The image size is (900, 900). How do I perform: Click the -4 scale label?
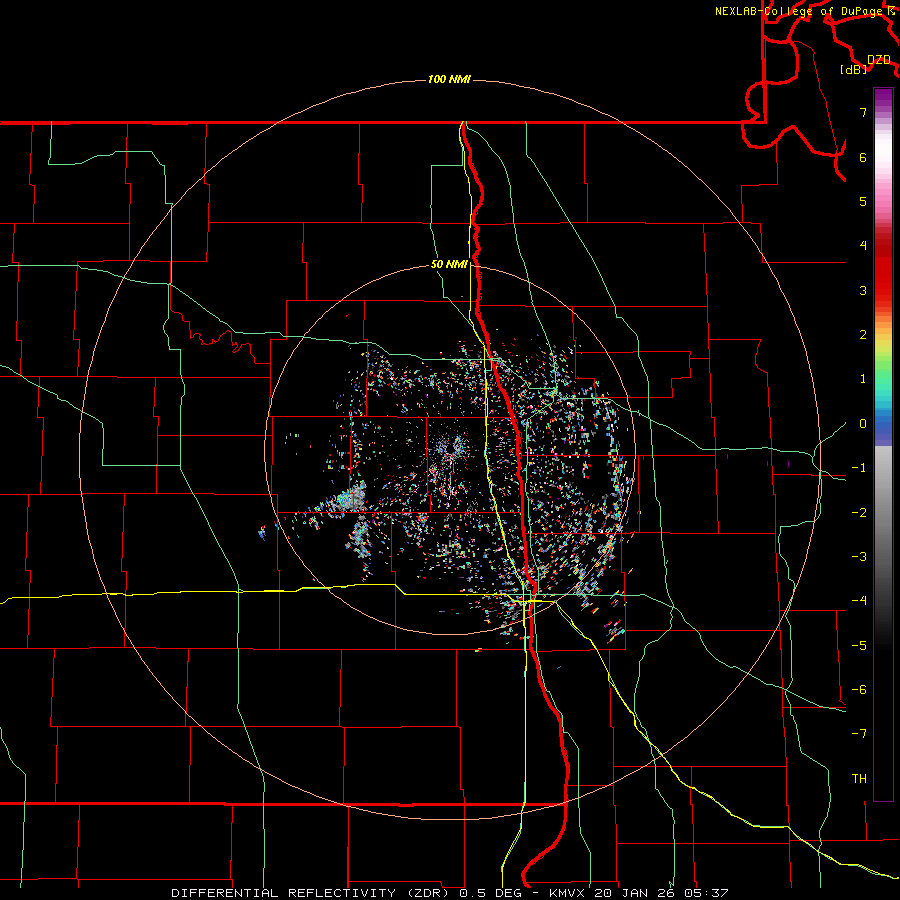click(859, 601)
